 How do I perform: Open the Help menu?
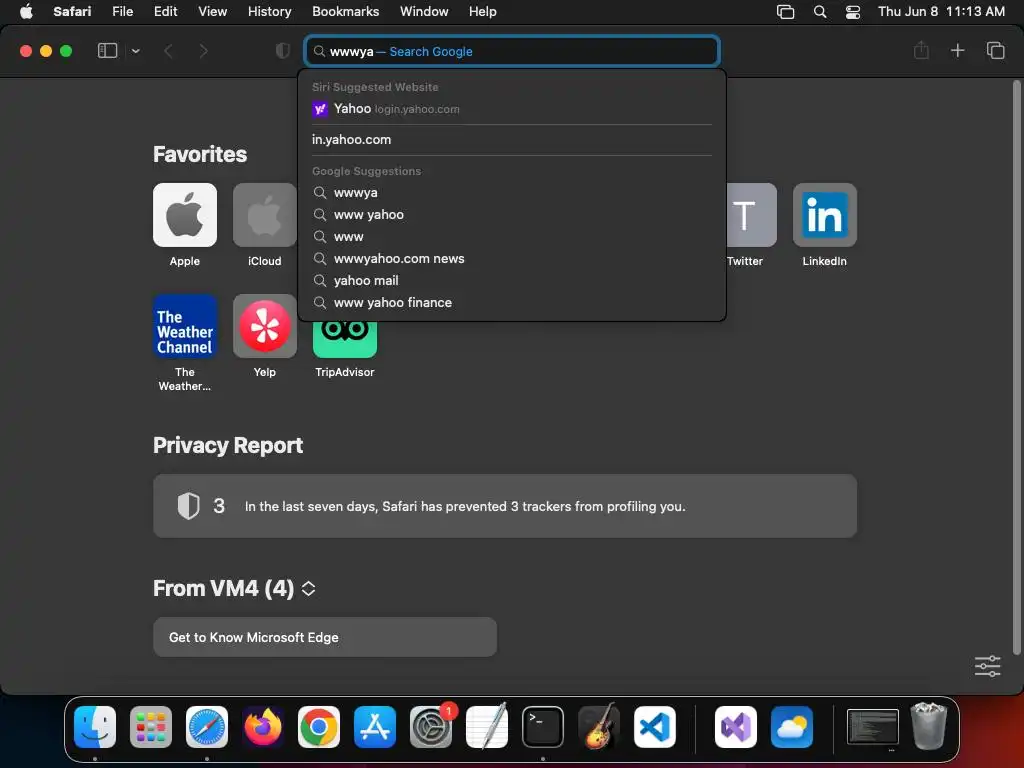point(483,11)
